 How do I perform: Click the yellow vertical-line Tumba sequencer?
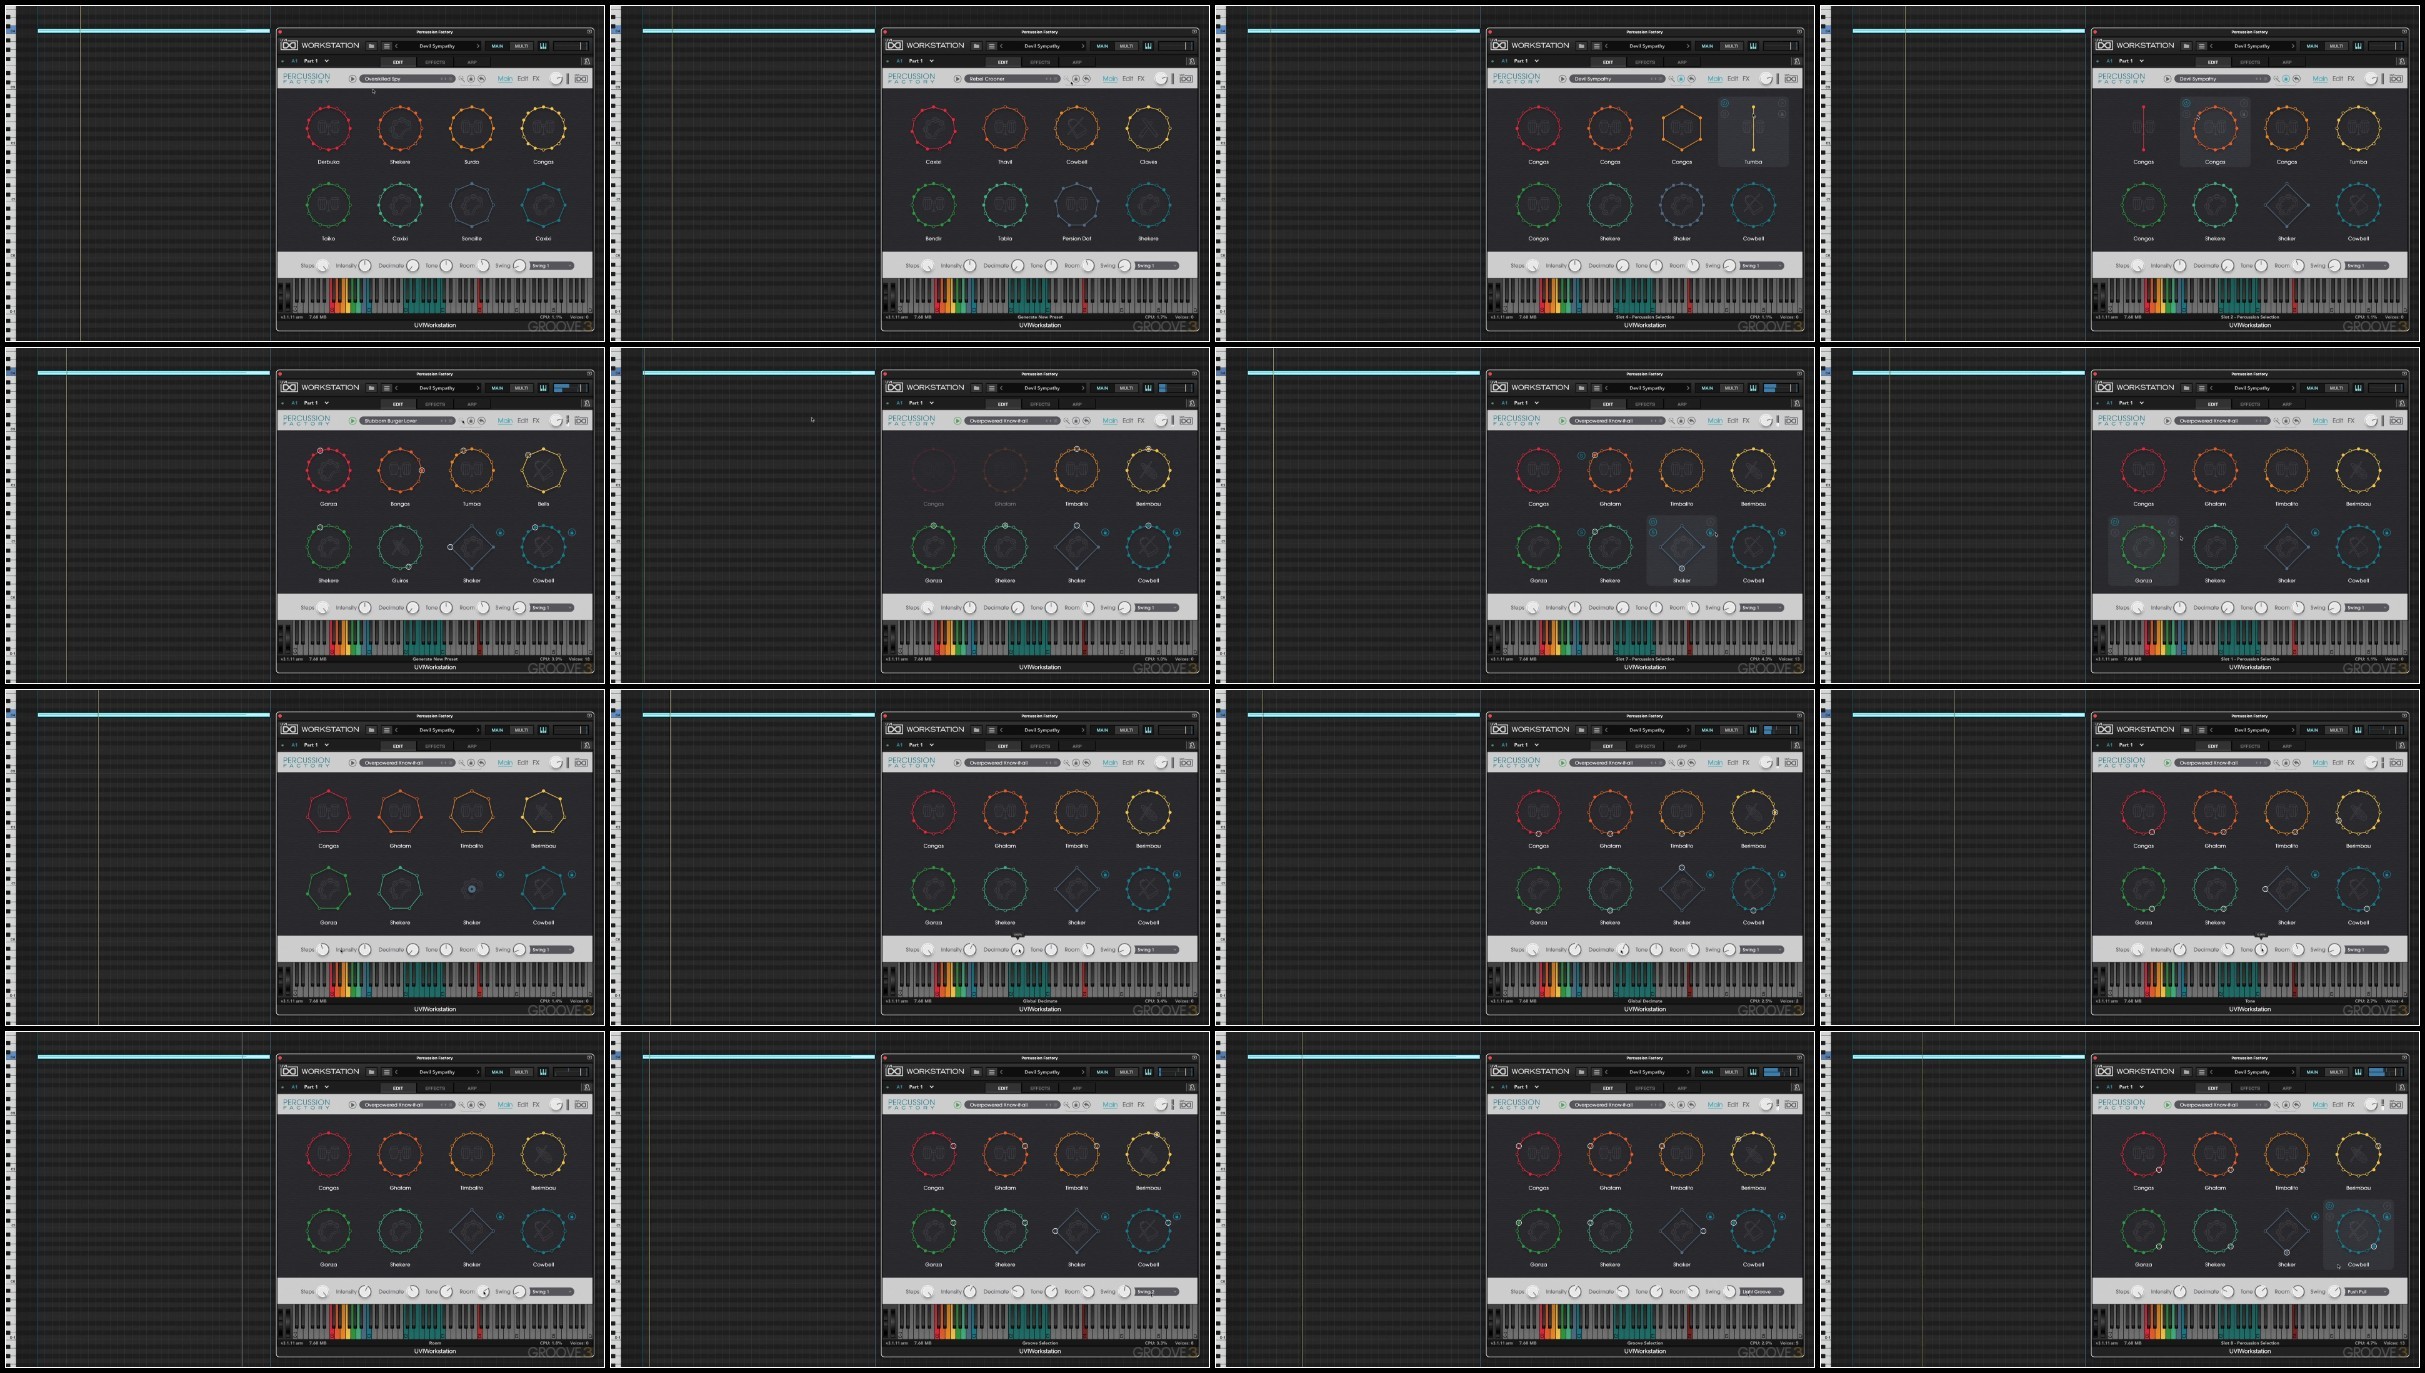click(x=1753, y=128)
